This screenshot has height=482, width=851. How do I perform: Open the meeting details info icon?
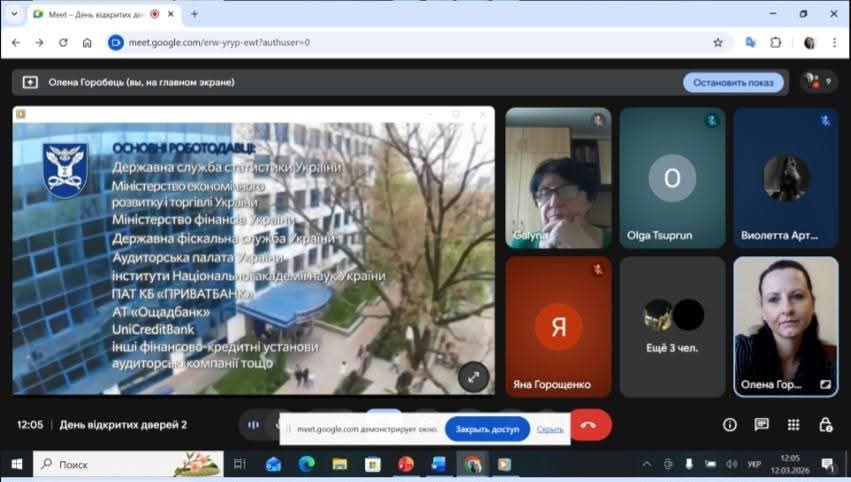[730, 425]
